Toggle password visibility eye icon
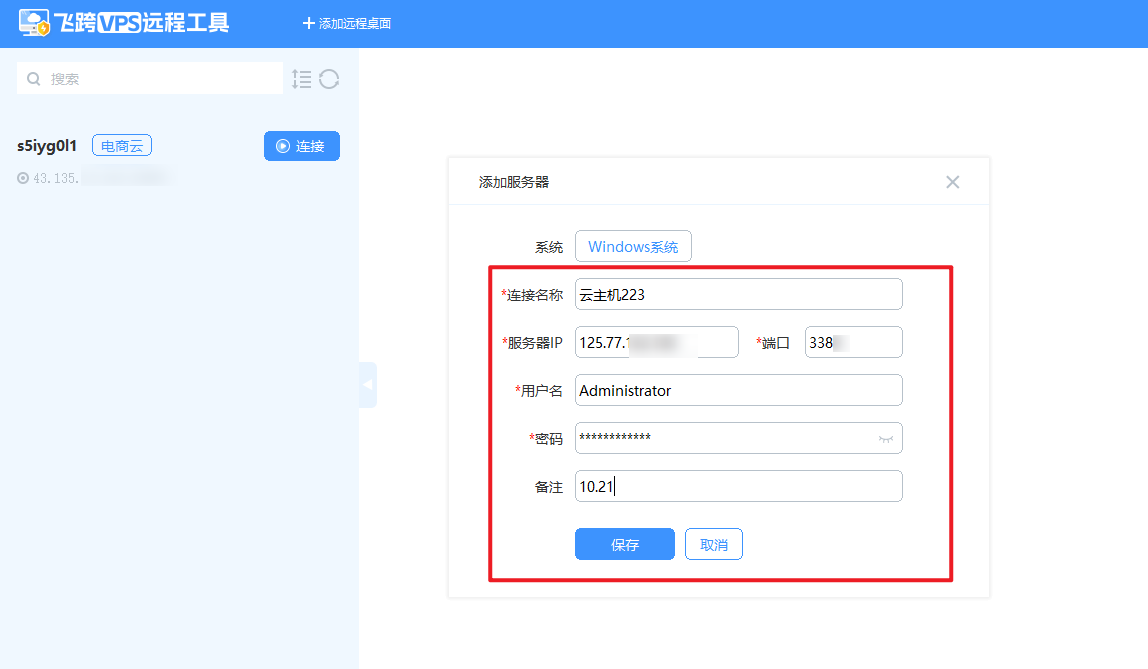 (885, 439)
